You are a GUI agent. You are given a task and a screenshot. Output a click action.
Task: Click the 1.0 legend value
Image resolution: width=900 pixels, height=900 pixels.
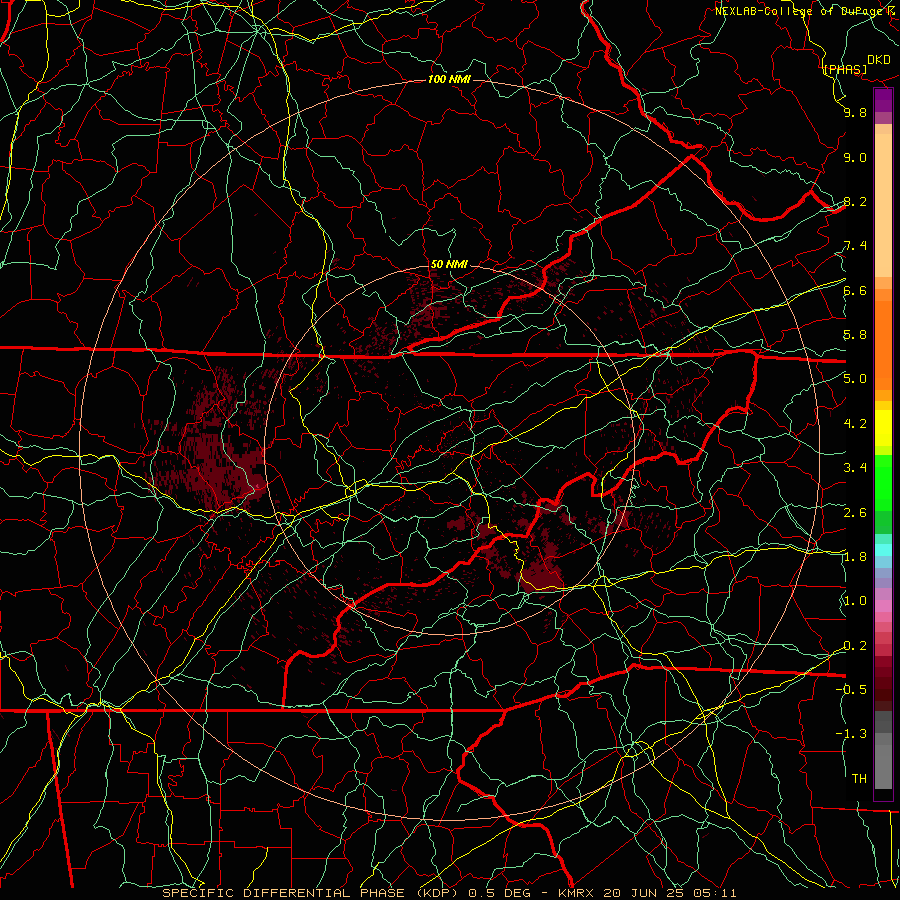click(x=855, y=601)
